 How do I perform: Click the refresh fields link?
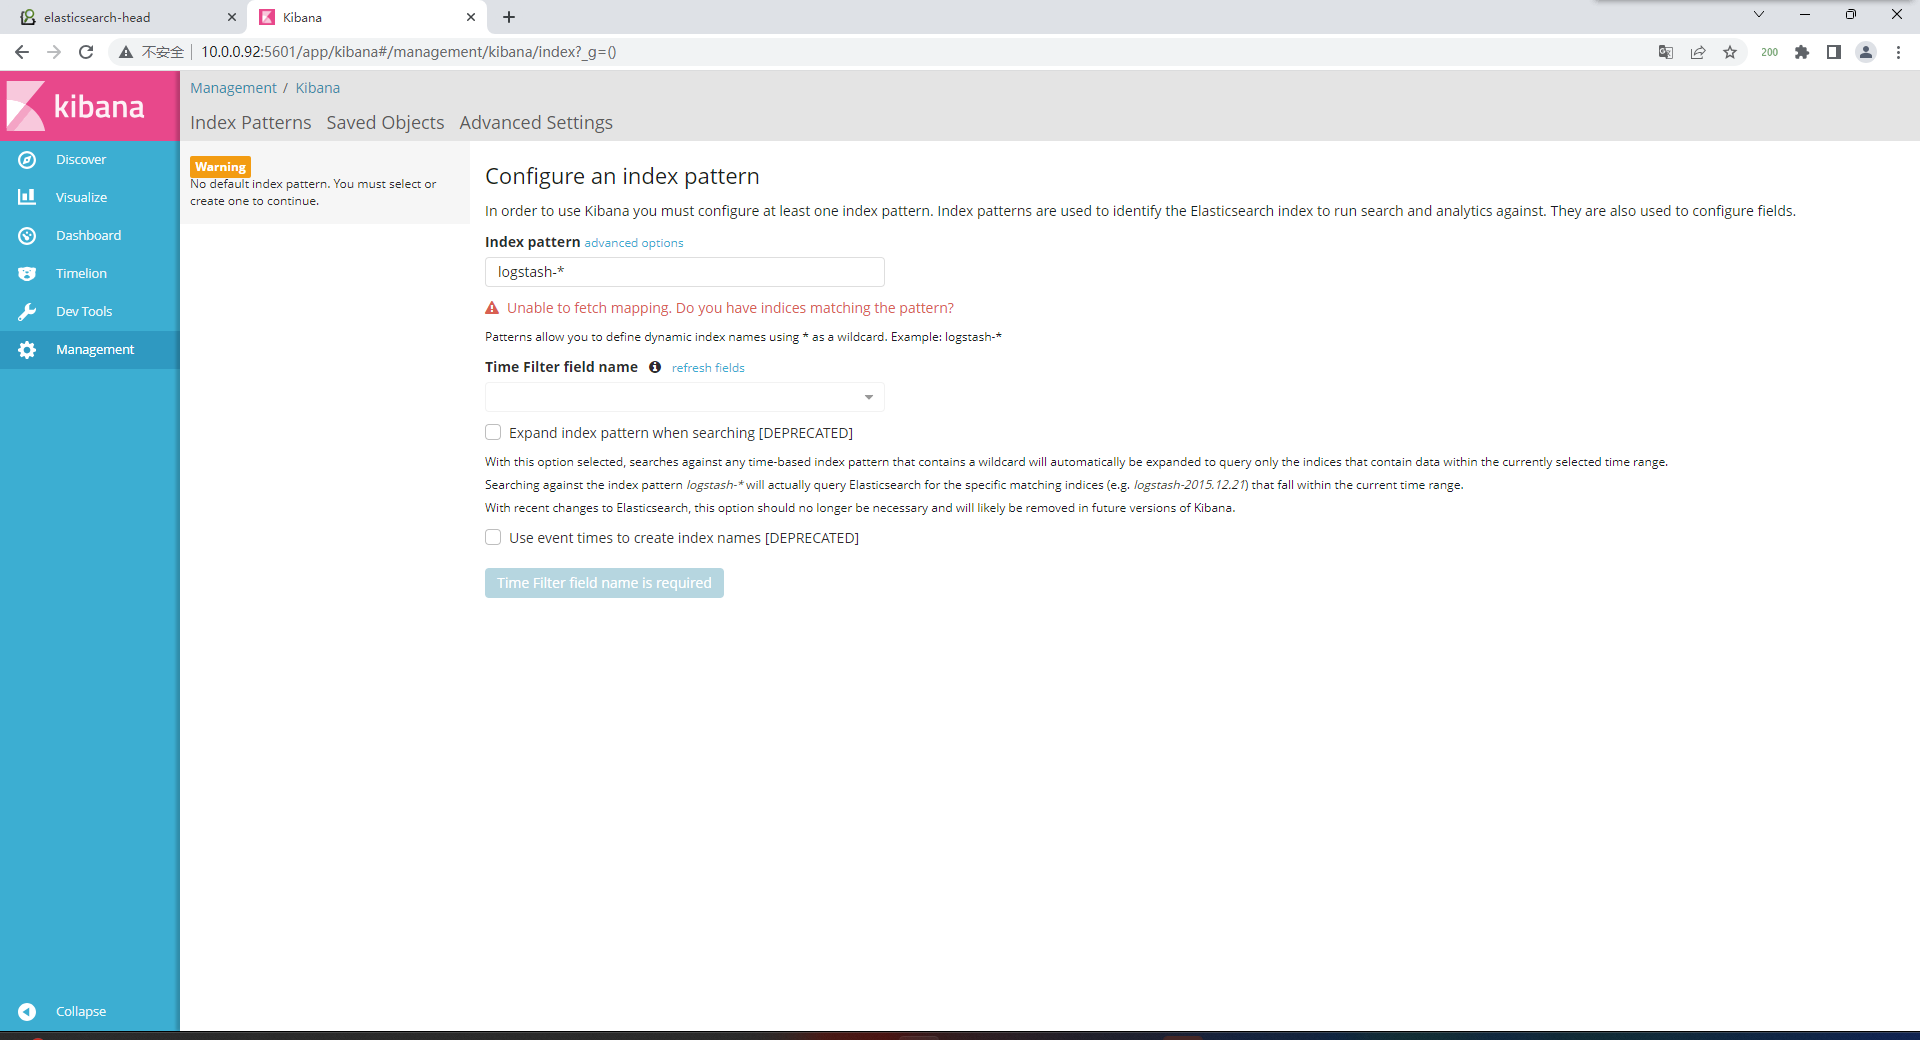point(708,368)
